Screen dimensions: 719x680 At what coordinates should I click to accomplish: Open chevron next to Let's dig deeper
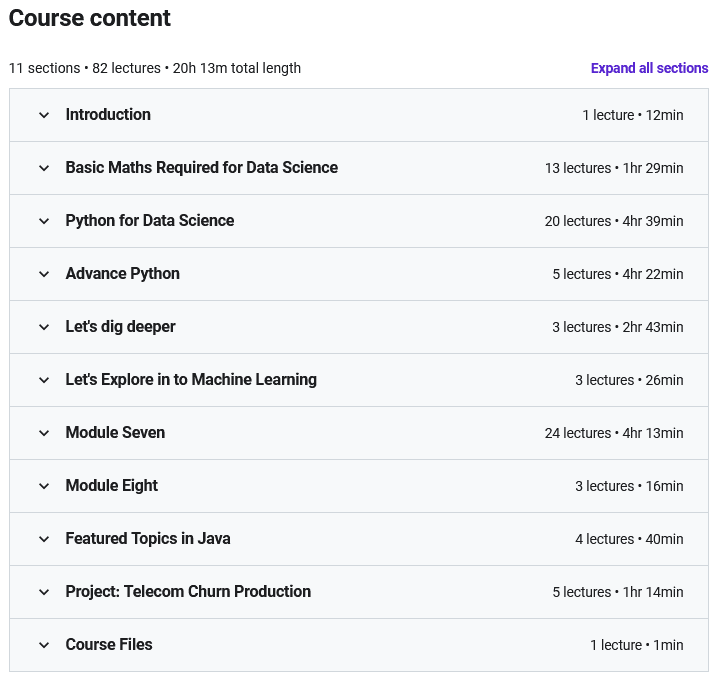click(44, 327)
